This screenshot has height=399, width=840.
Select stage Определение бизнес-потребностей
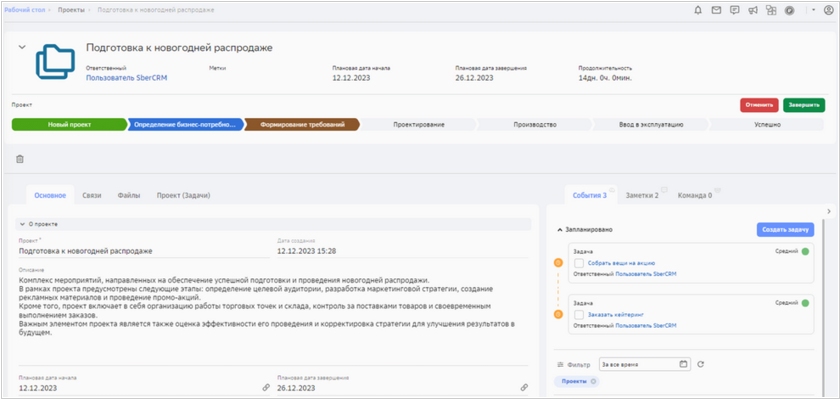coord(185,125)
